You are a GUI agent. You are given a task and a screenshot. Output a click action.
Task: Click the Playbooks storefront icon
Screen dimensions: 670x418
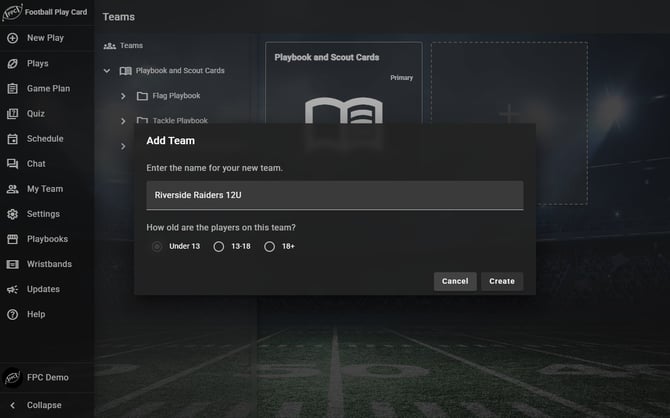(12, 239)
